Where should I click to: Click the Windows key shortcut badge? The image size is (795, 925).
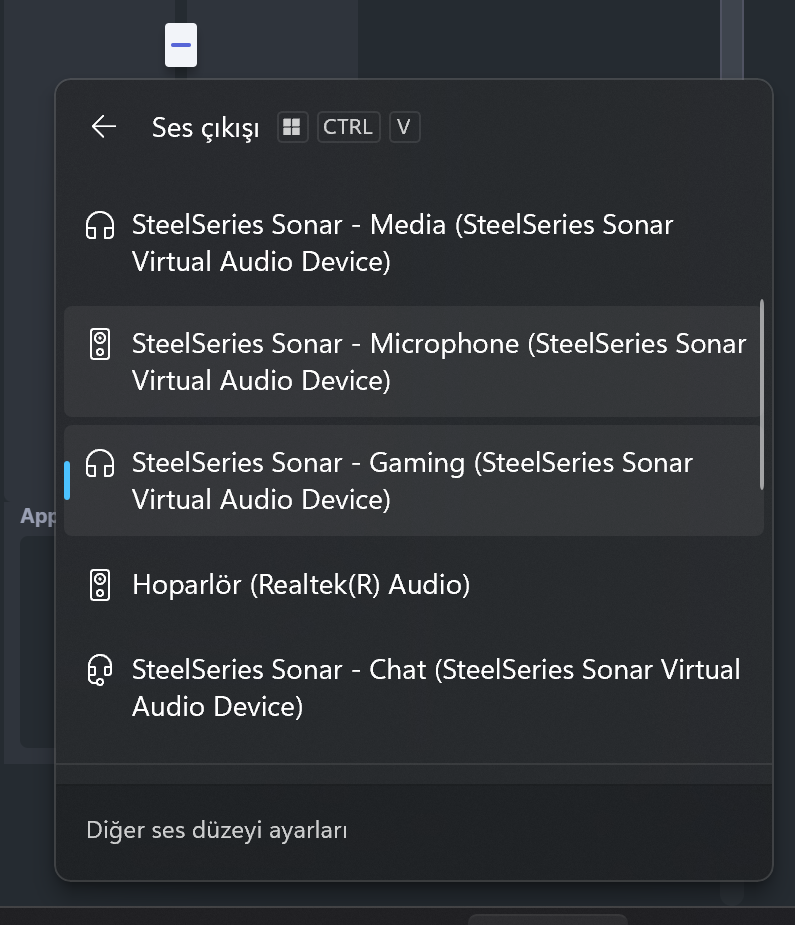pos(293,127)
